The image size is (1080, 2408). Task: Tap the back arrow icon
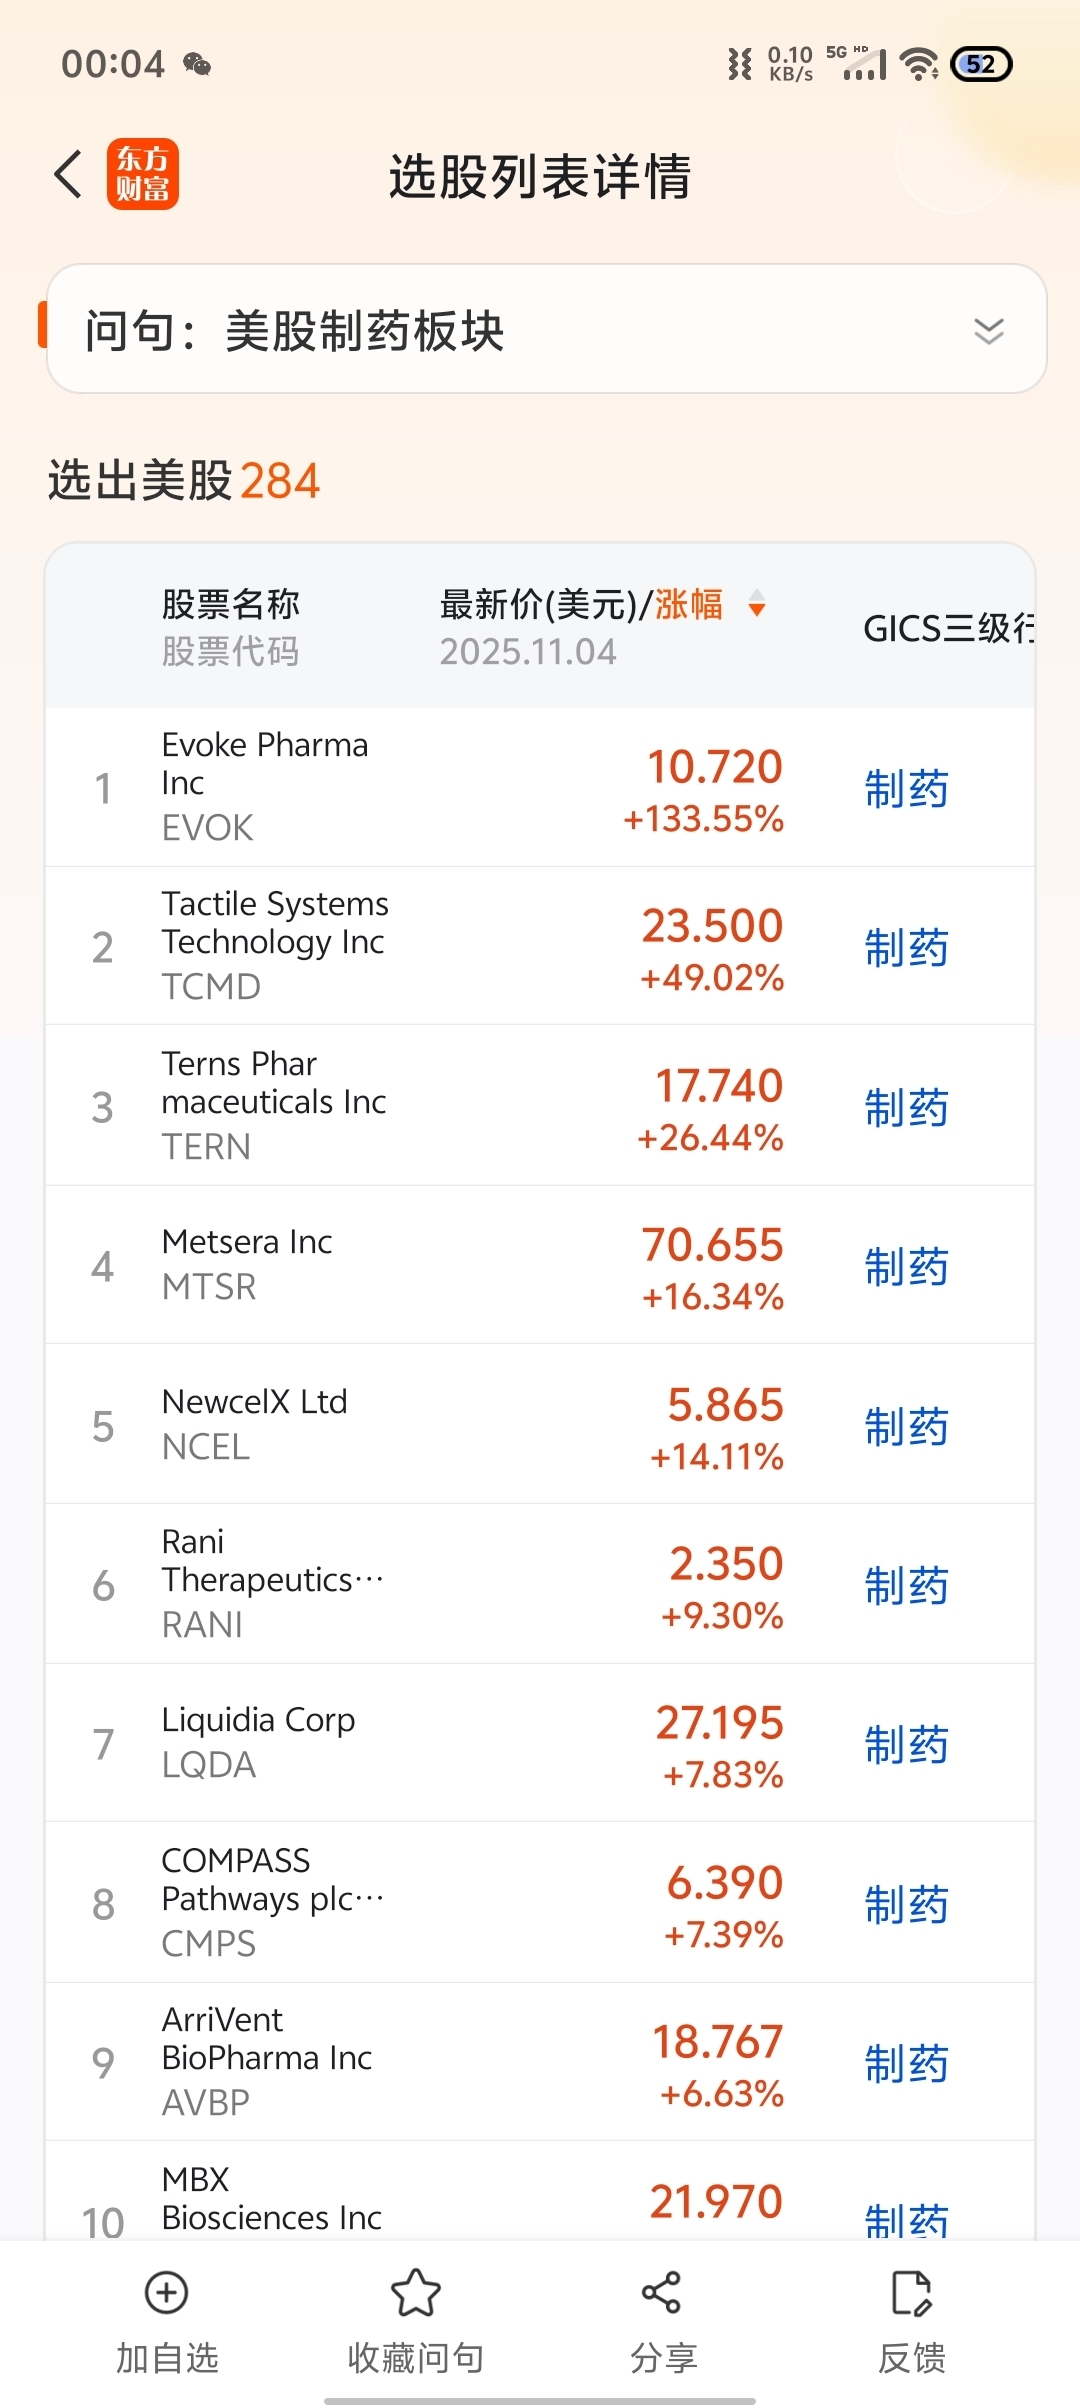68,175
